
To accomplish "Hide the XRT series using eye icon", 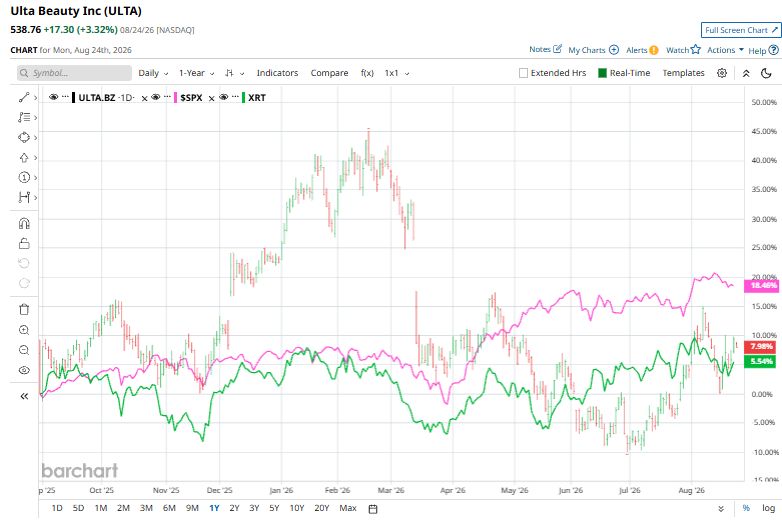I will click(223, 97).
